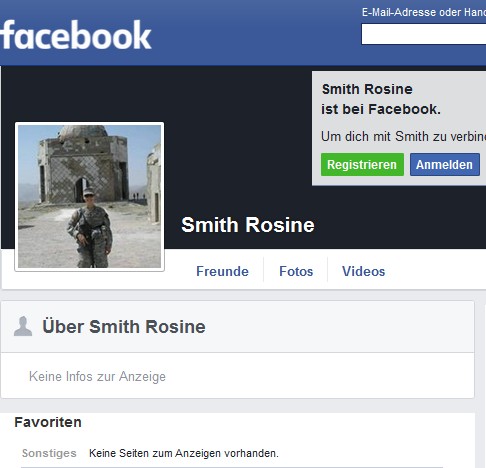
Task: Click the Smith Rosine name on cover
Action: coord(248,225)
